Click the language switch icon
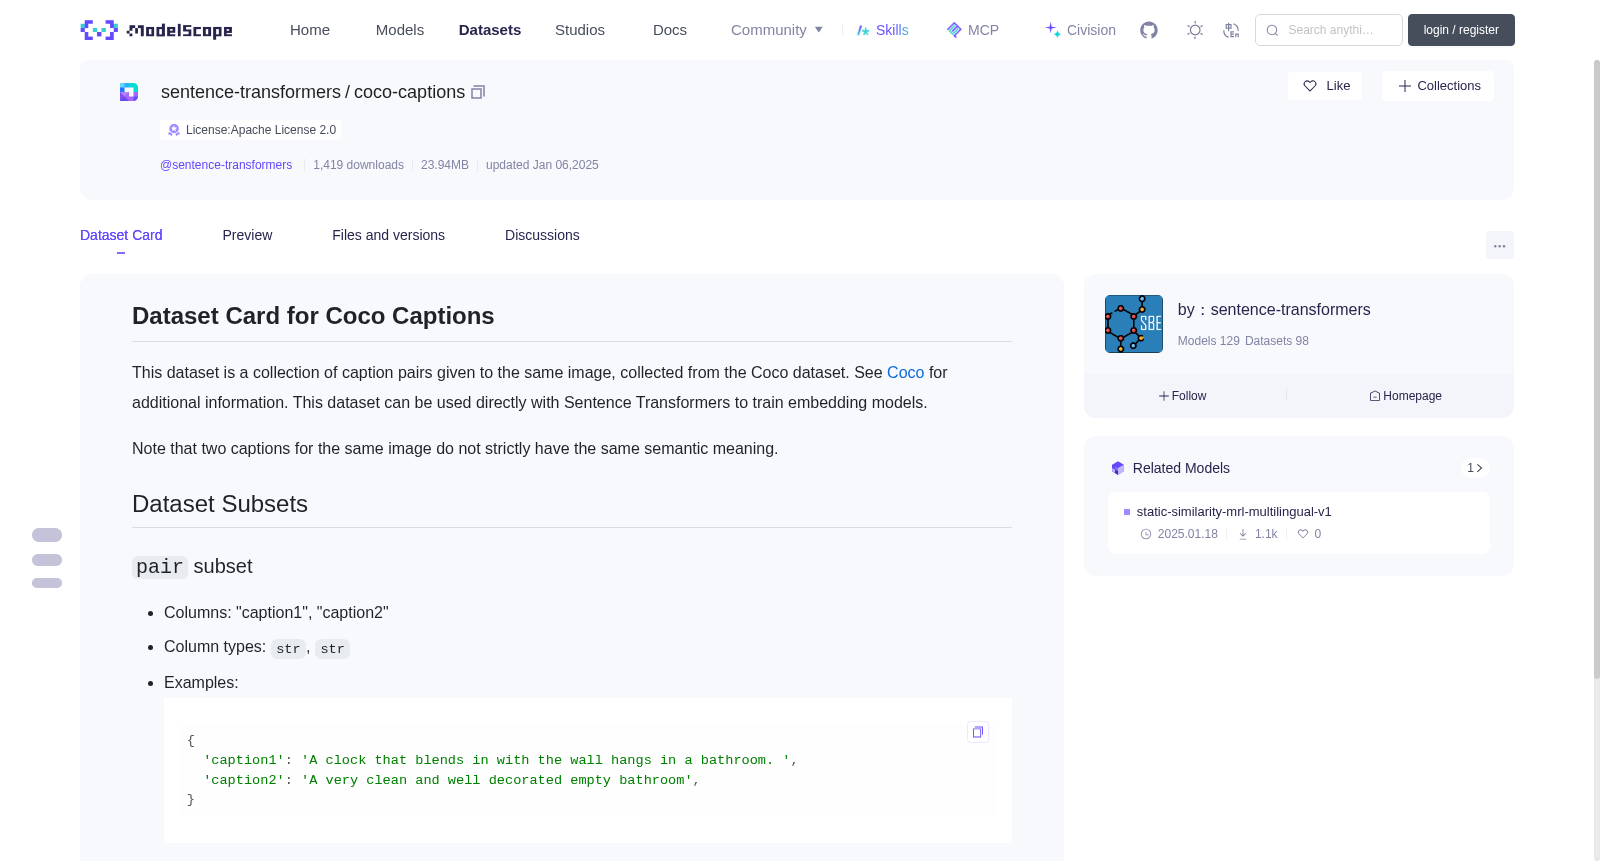 (1231, 30)
